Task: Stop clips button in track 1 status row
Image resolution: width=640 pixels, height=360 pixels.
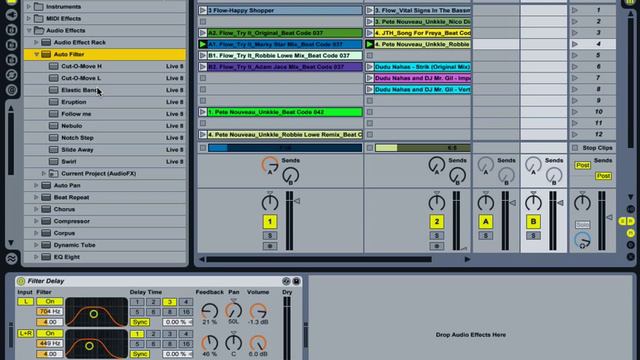Action: pos(203,148)
